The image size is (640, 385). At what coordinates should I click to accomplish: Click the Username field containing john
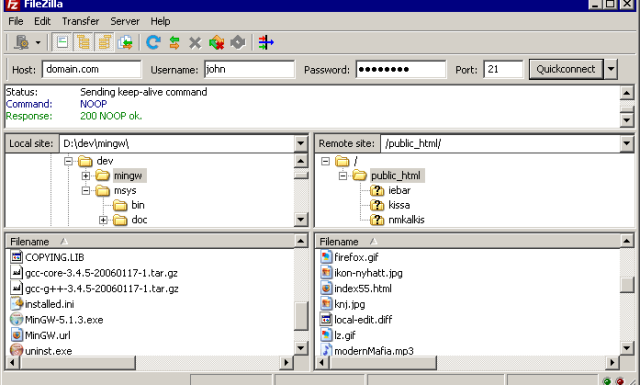click(249, 69)
